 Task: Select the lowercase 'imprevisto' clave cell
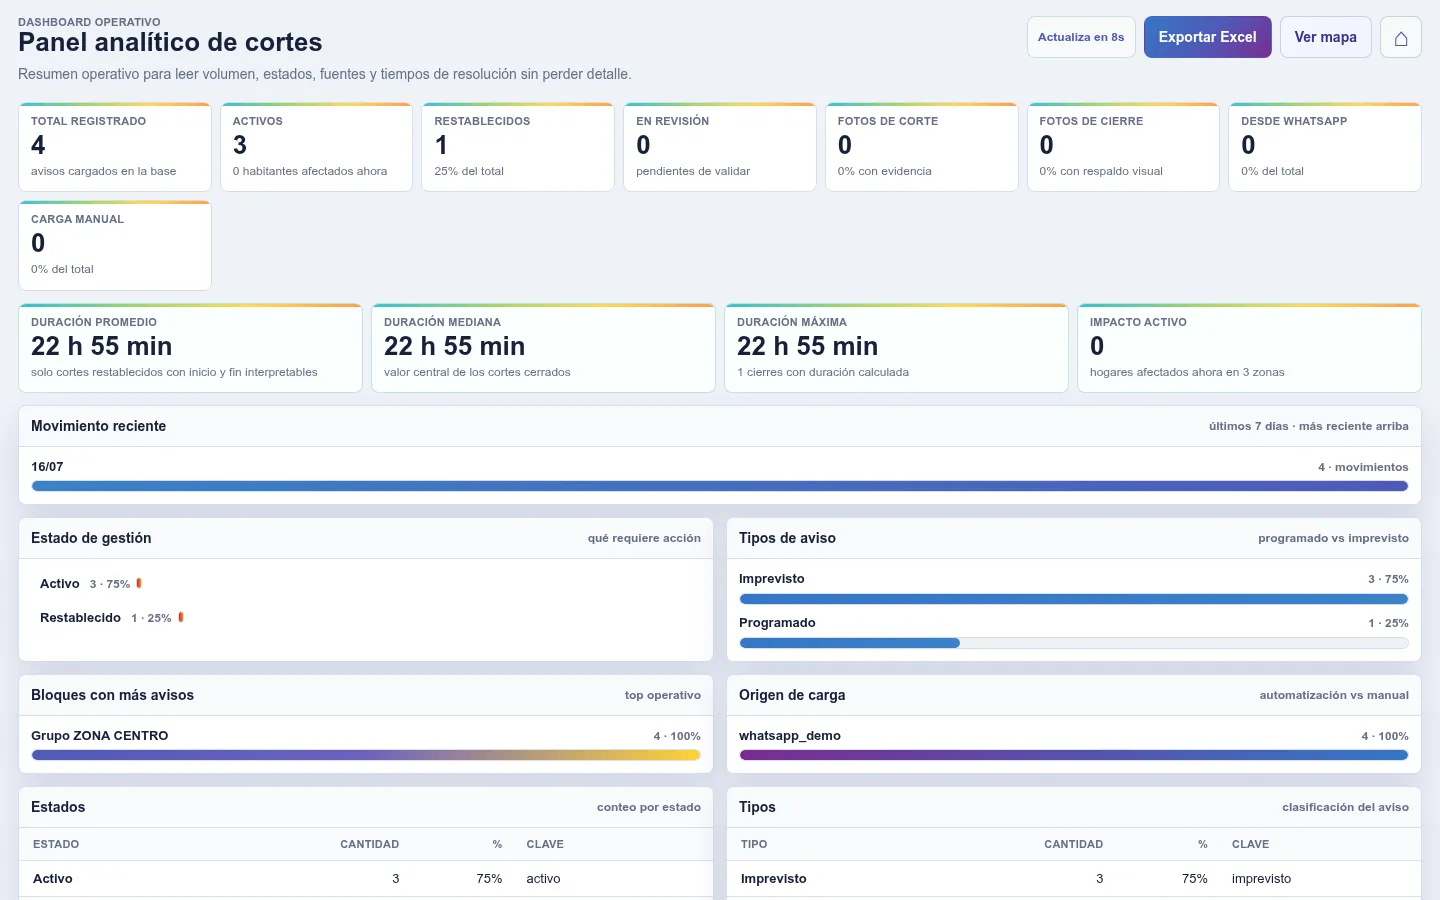coord(1261,879)
